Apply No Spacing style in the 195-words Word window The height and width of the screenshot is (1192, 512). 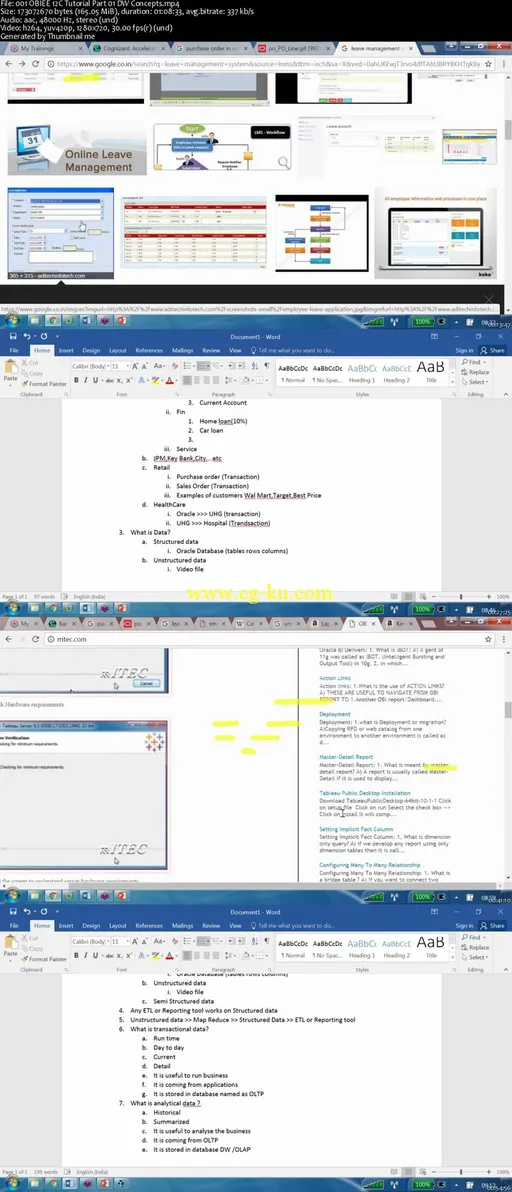pyautogui.click(x=327, y=946)
